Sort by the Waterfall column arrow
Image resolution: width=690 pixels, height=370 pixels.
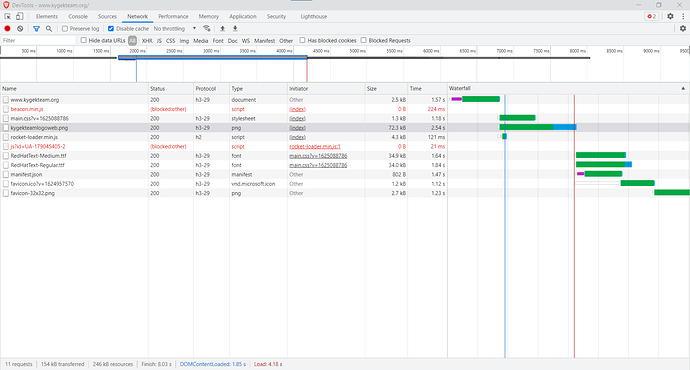(683, 88)
